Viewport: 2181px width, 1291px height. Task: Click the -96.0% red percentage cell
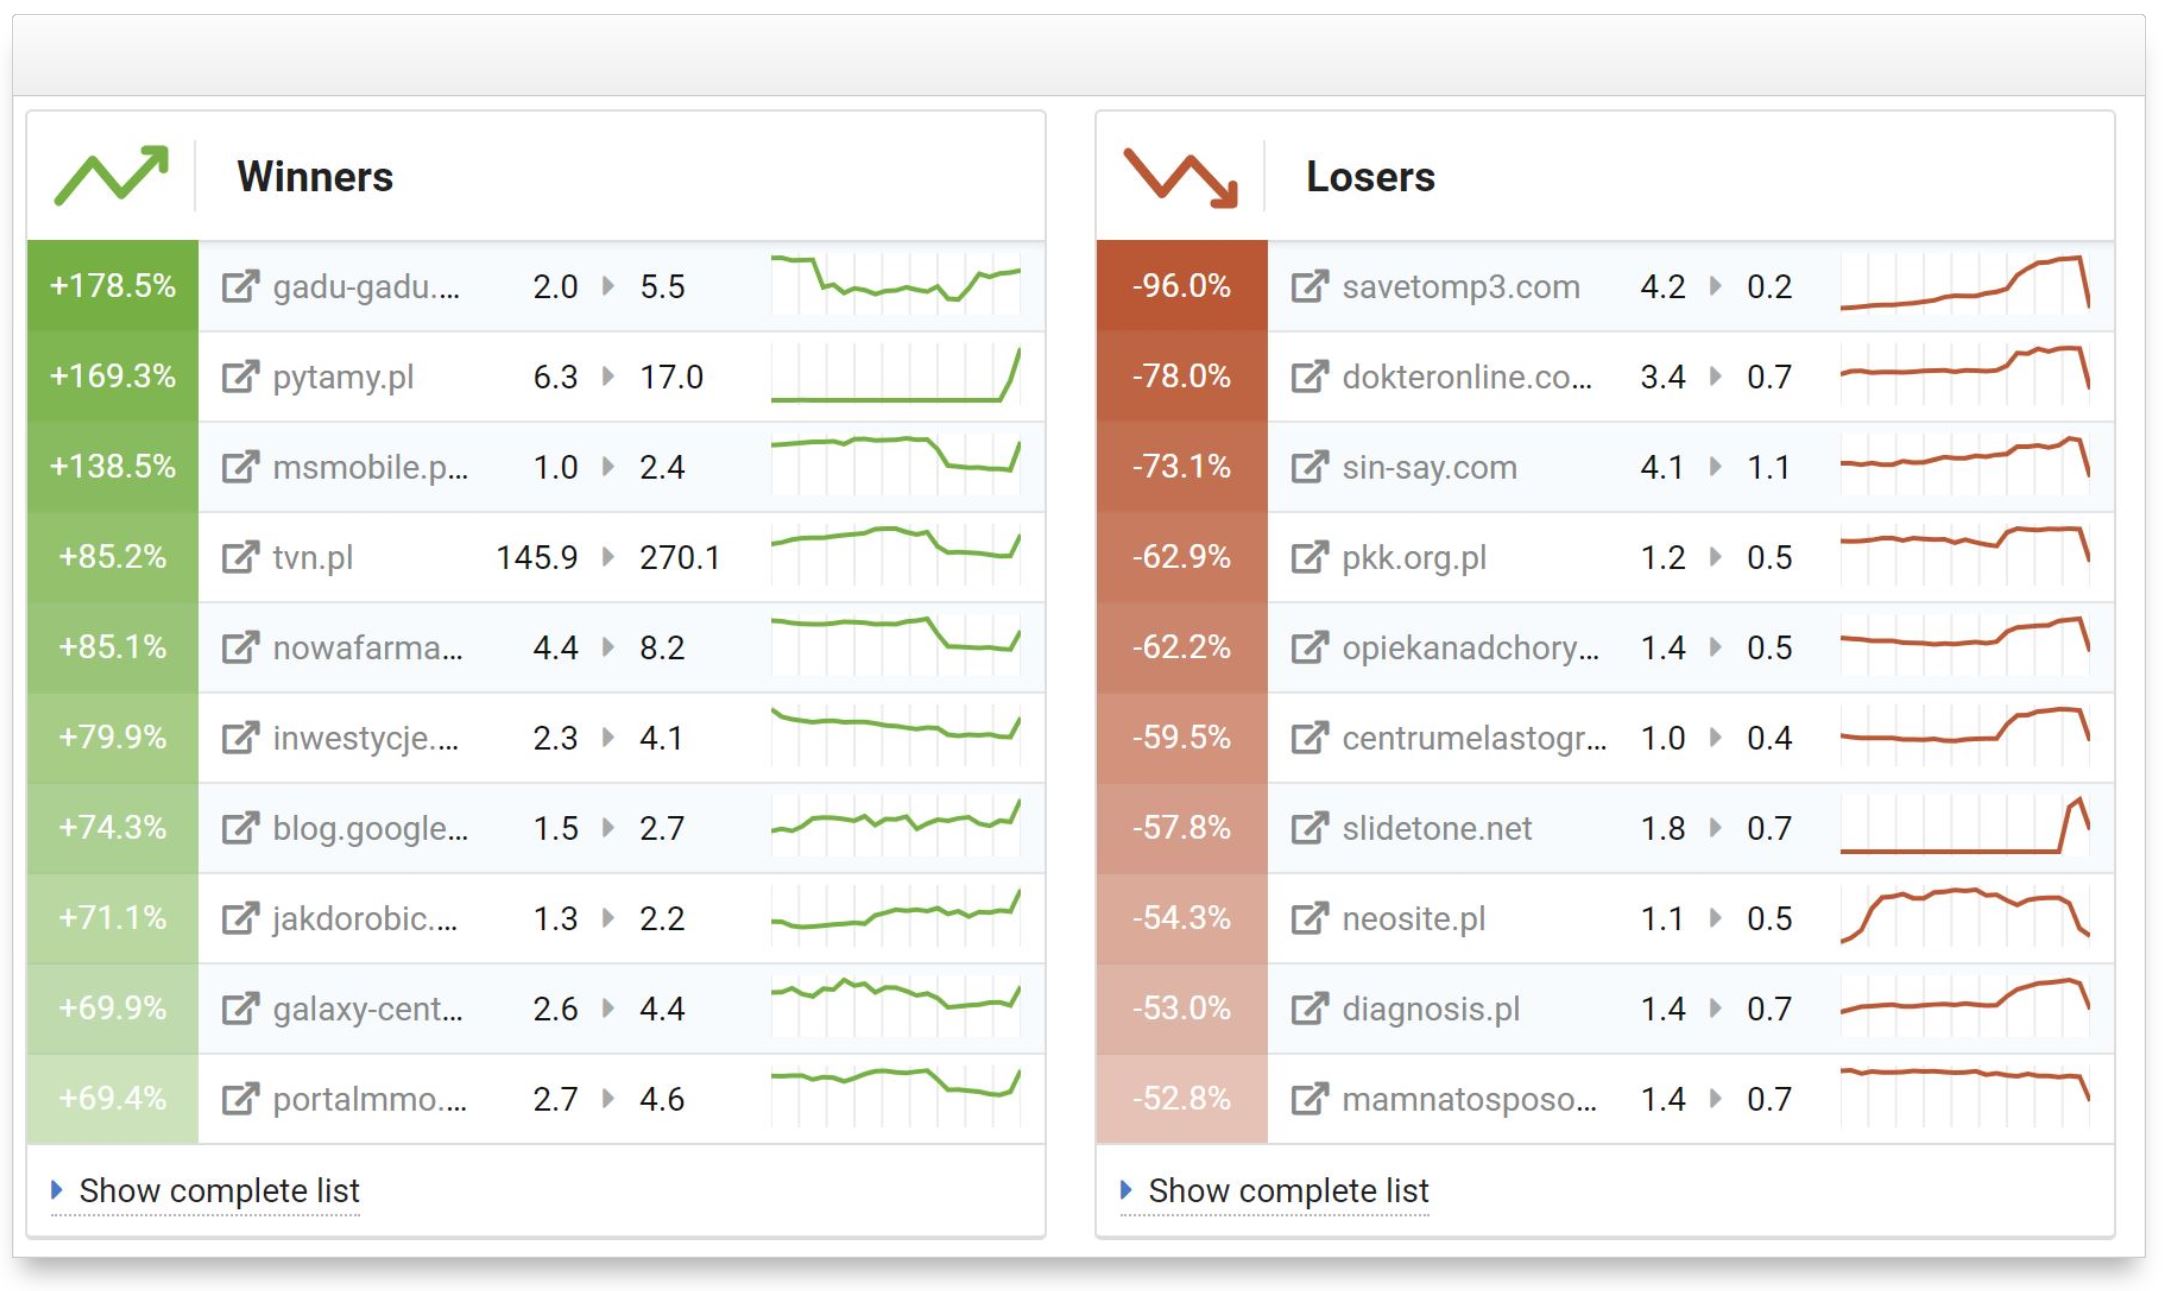click(x=1182, y=286)
